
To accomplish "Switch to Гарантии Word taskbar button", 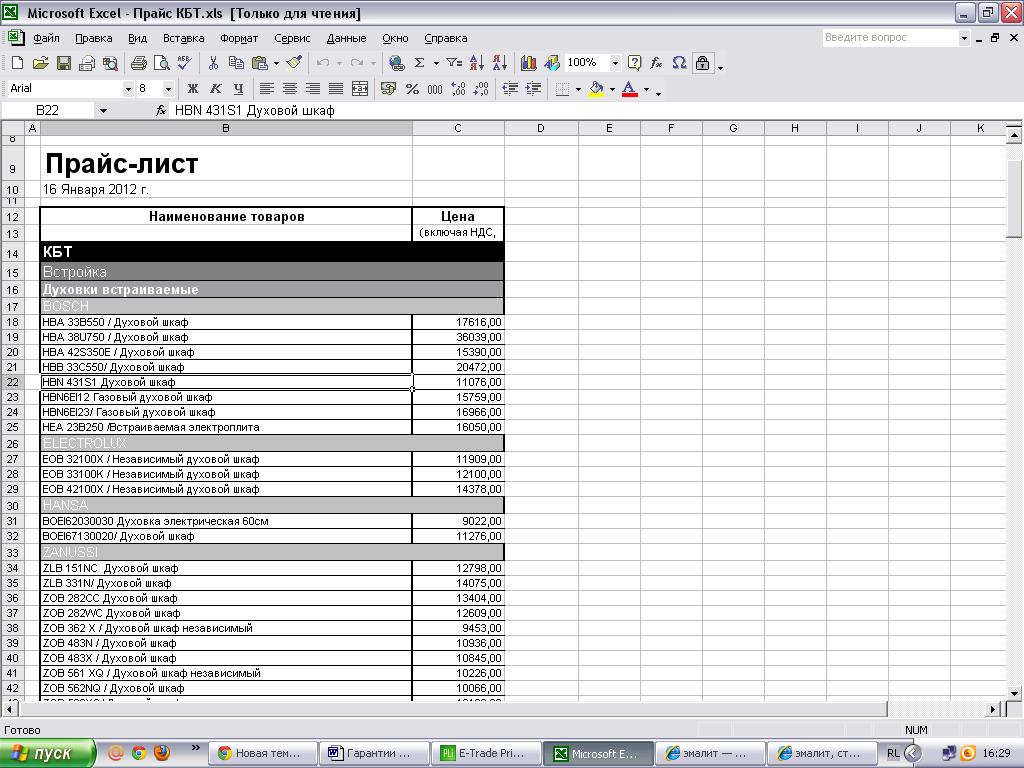I will [375, 753].
